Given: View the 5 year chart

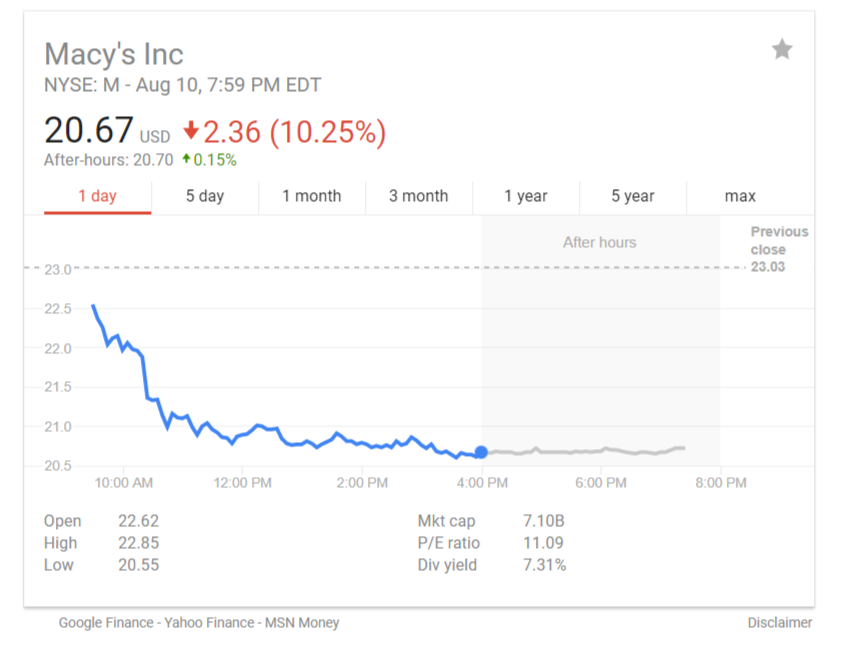Looking at the screenshot, I should tap(633, 196).
